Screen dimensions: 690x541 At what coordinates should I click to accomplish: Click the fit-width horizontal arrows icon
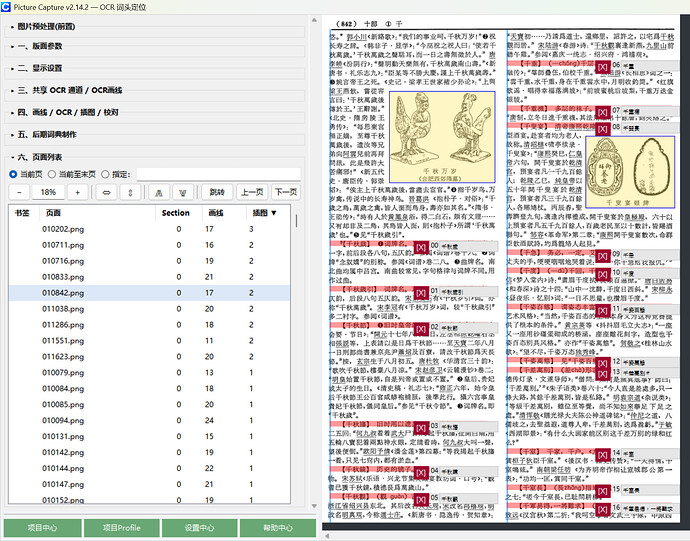click(106, 192)
